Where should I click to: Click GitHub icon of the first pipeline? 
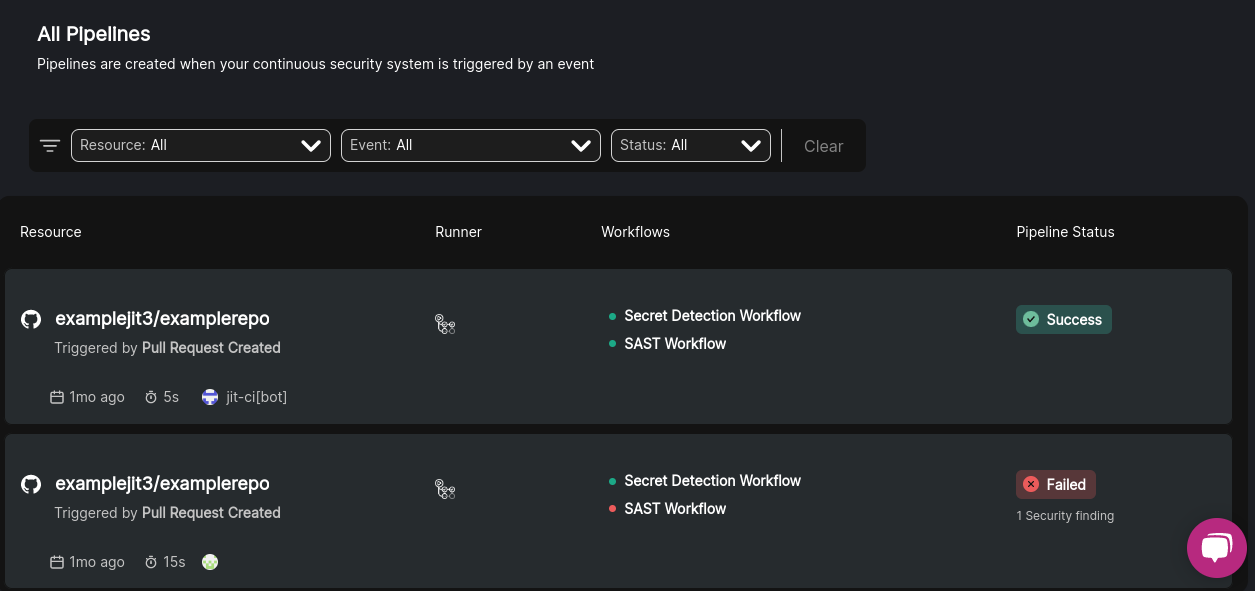[31, 319]
